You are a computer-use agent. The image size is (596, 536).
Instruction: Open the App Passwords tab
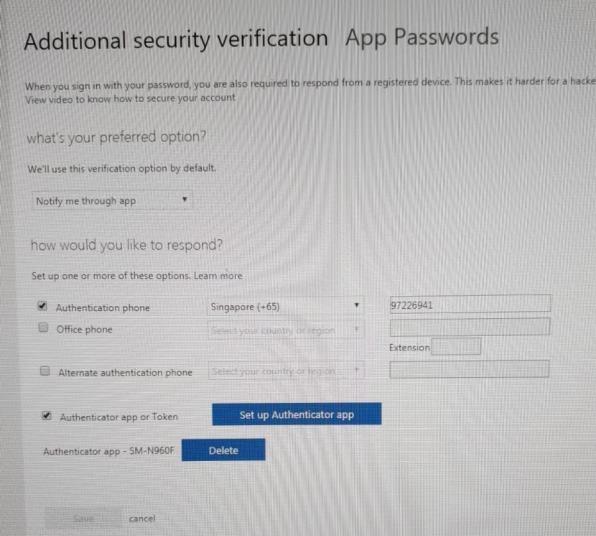point(422,38)
